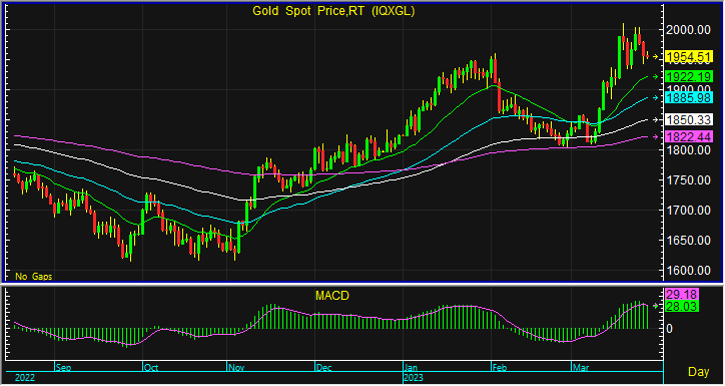Click the Day interval label

coord(699,372)
